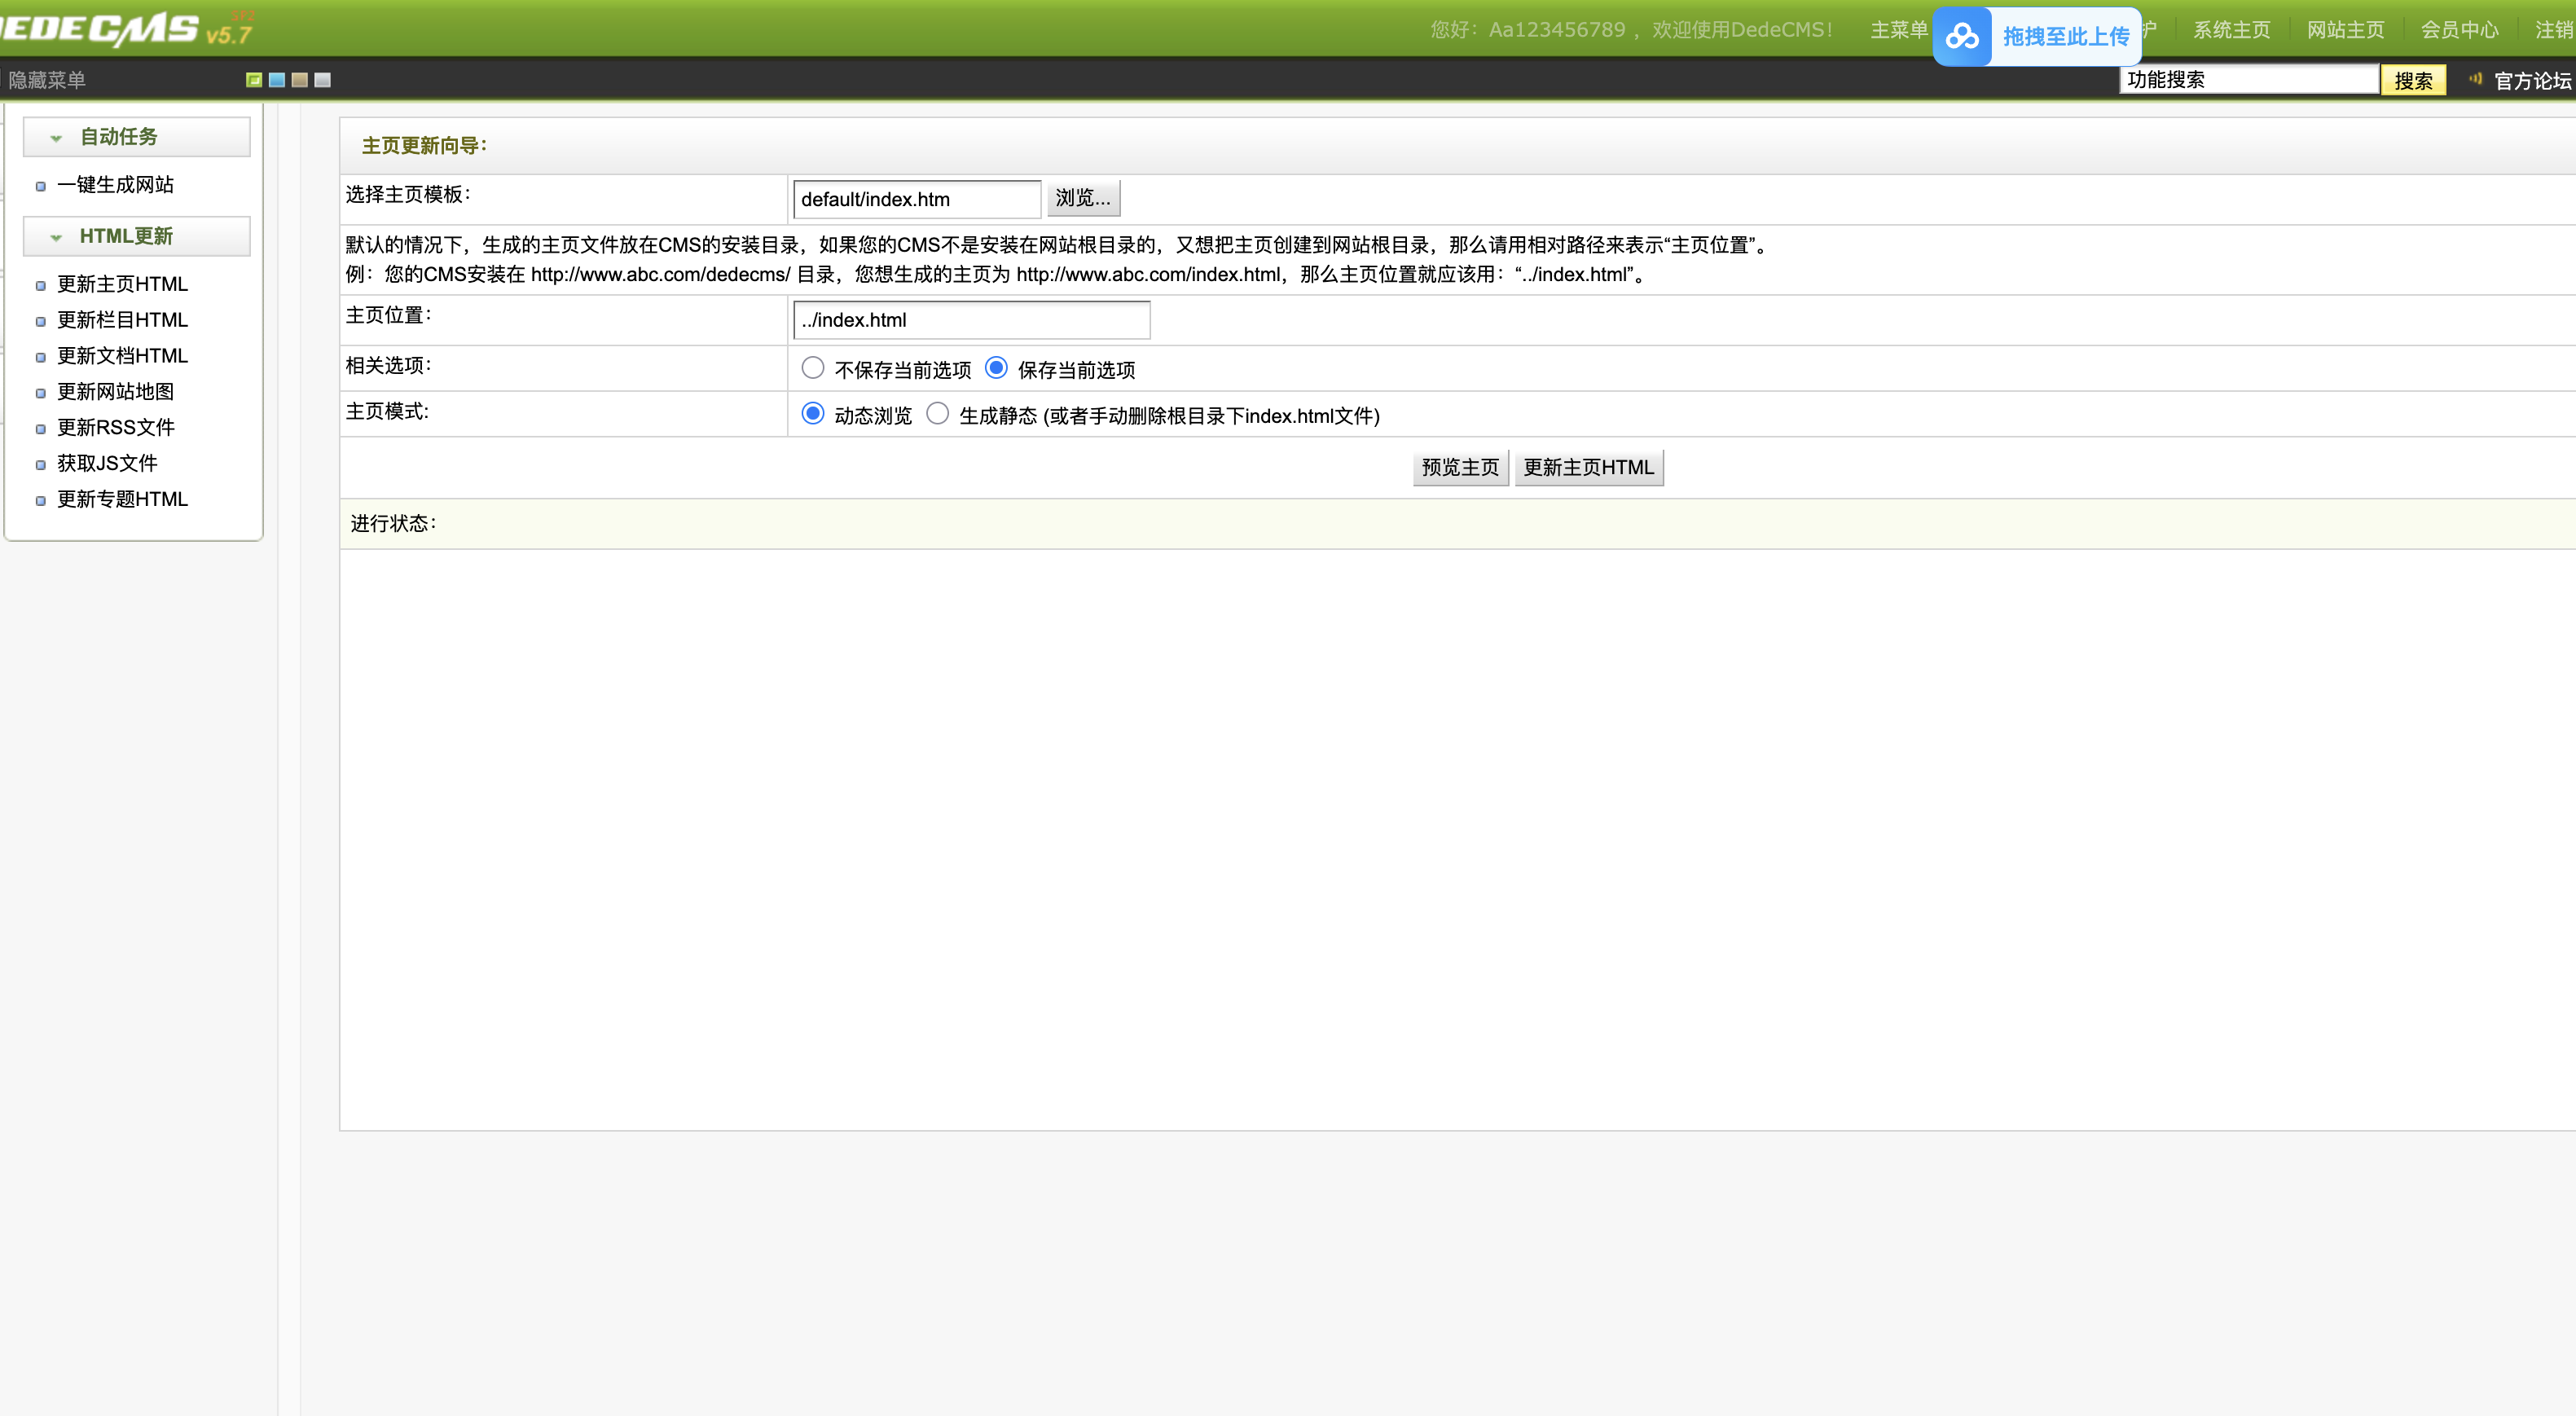Open 系统主页 in top navigation

(x=2231, y=30)
